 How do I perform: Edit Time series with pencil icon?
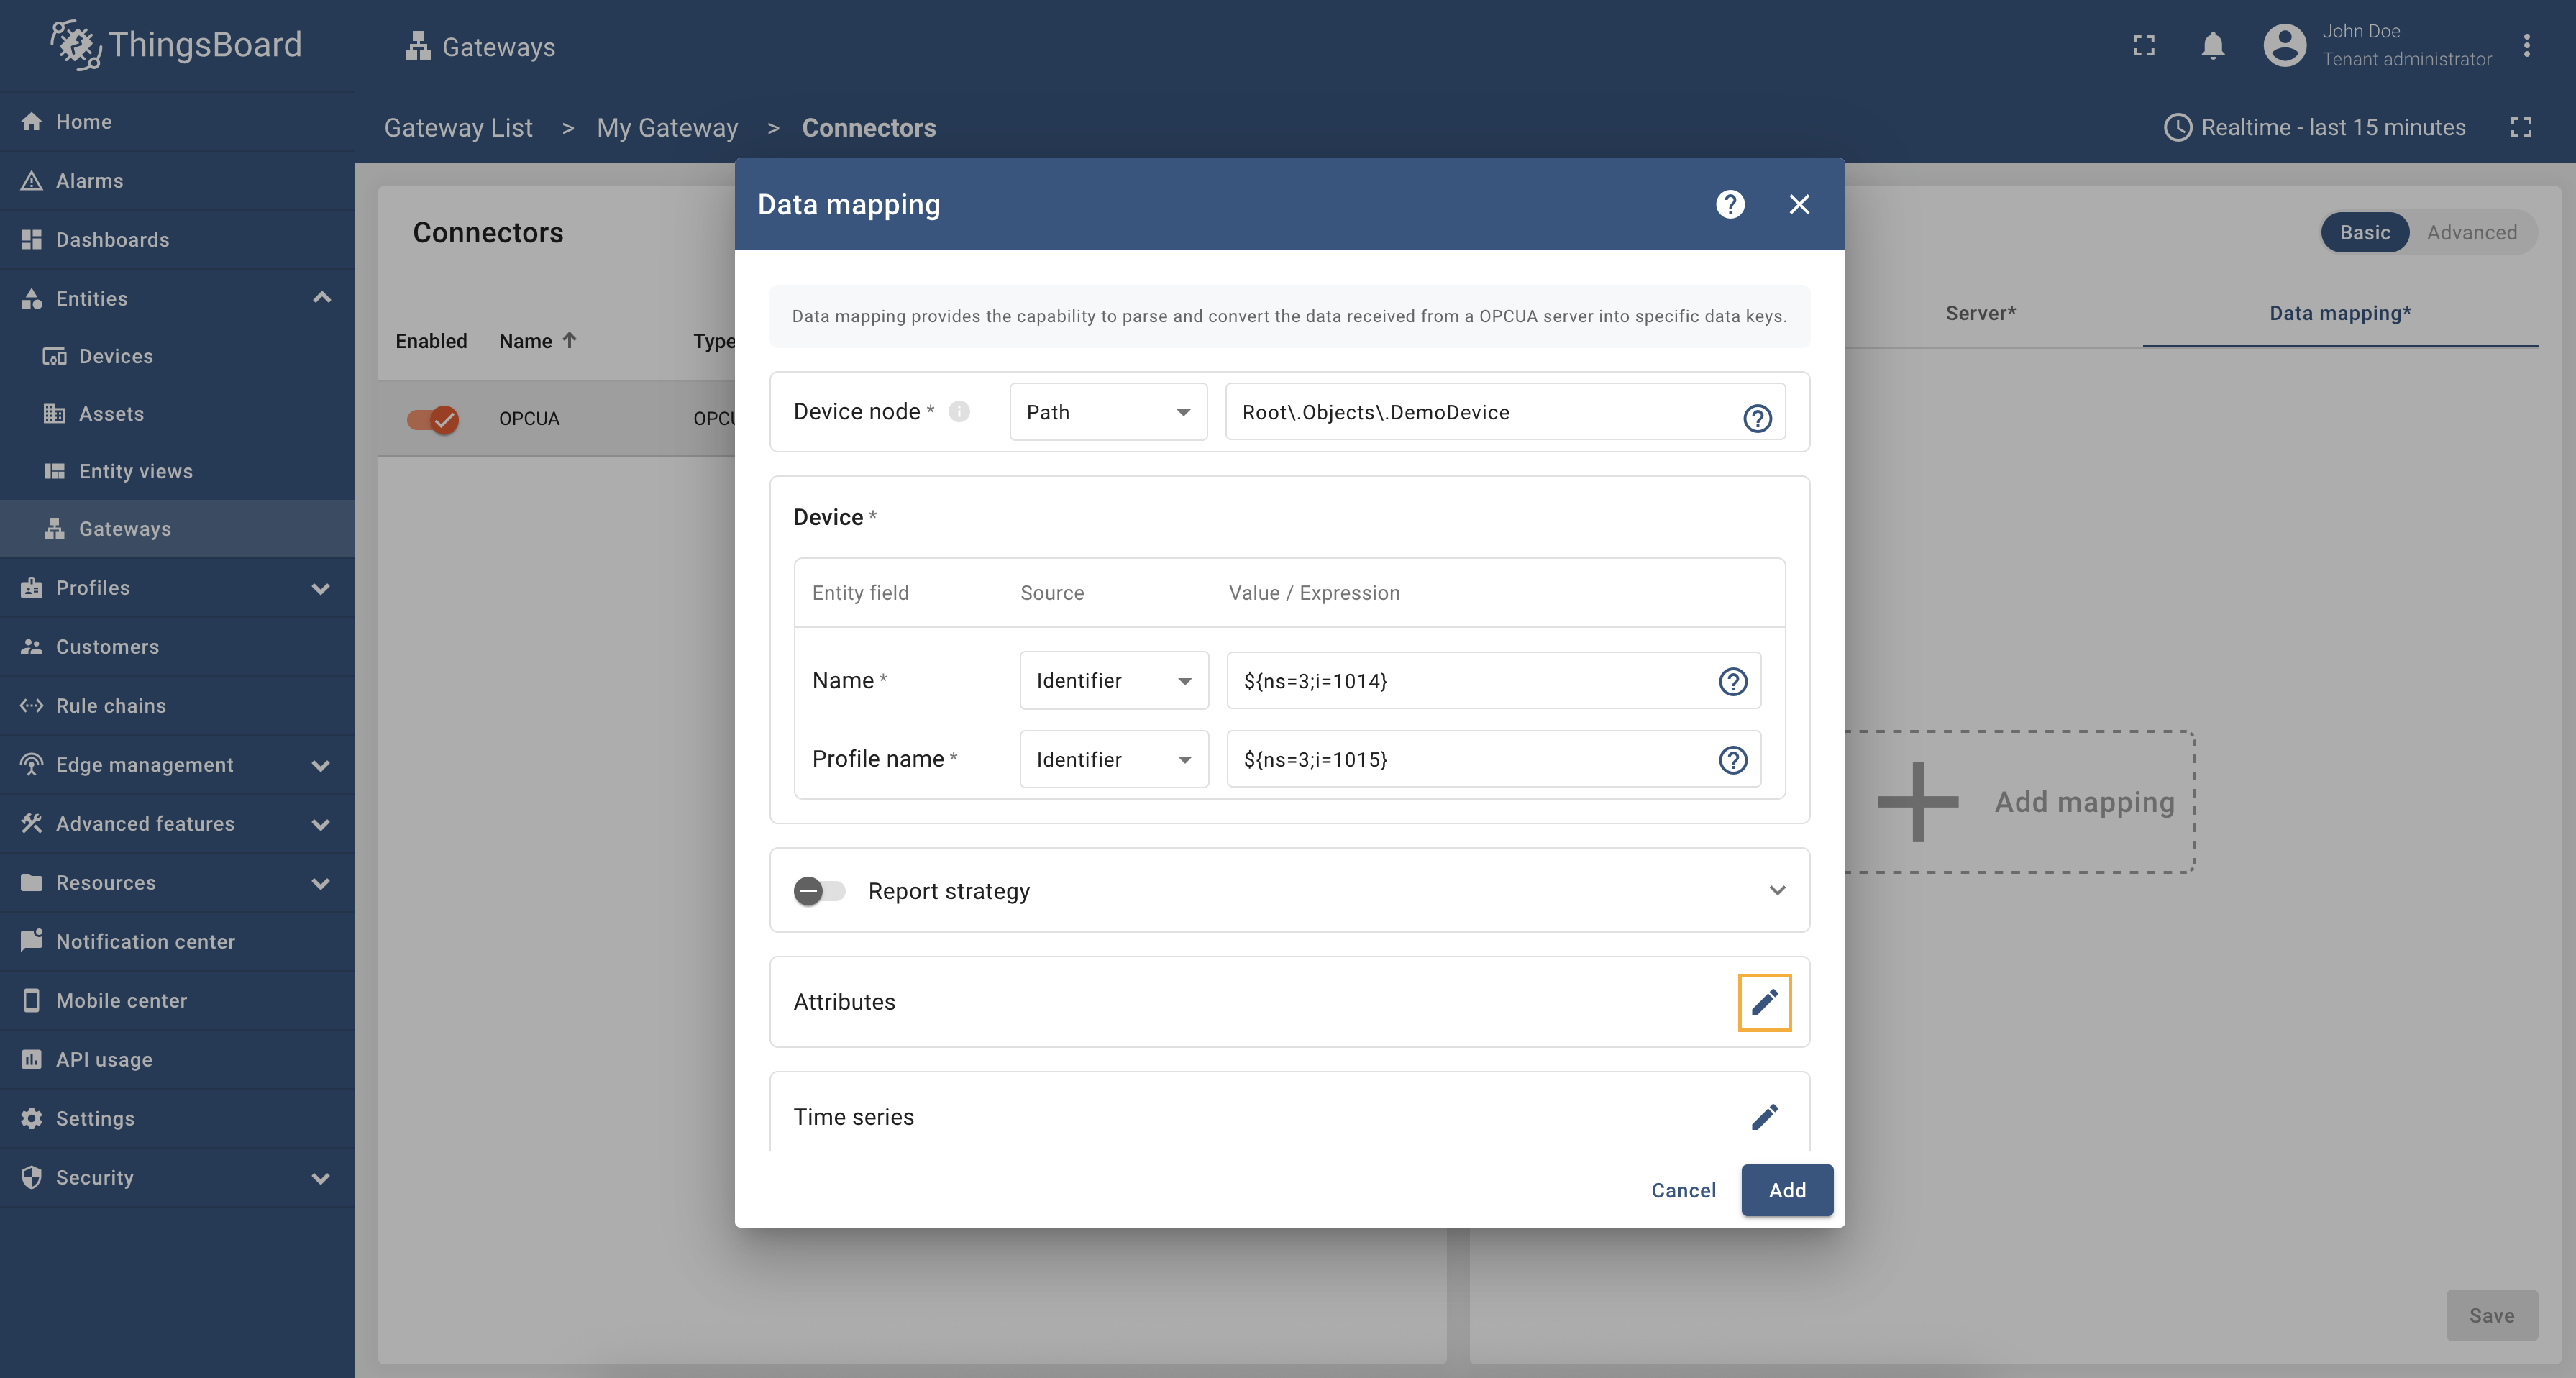coord(1764,1116)
